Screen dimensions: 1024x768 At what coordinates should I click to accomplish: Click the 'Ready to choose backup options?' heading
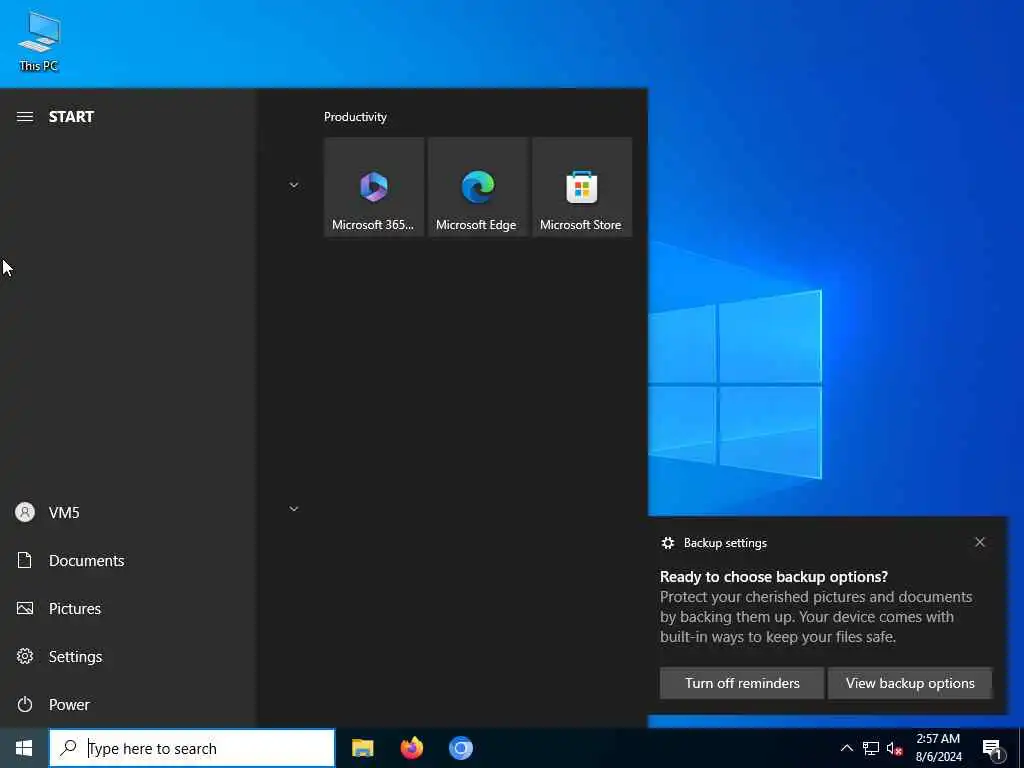click(774, 577)
